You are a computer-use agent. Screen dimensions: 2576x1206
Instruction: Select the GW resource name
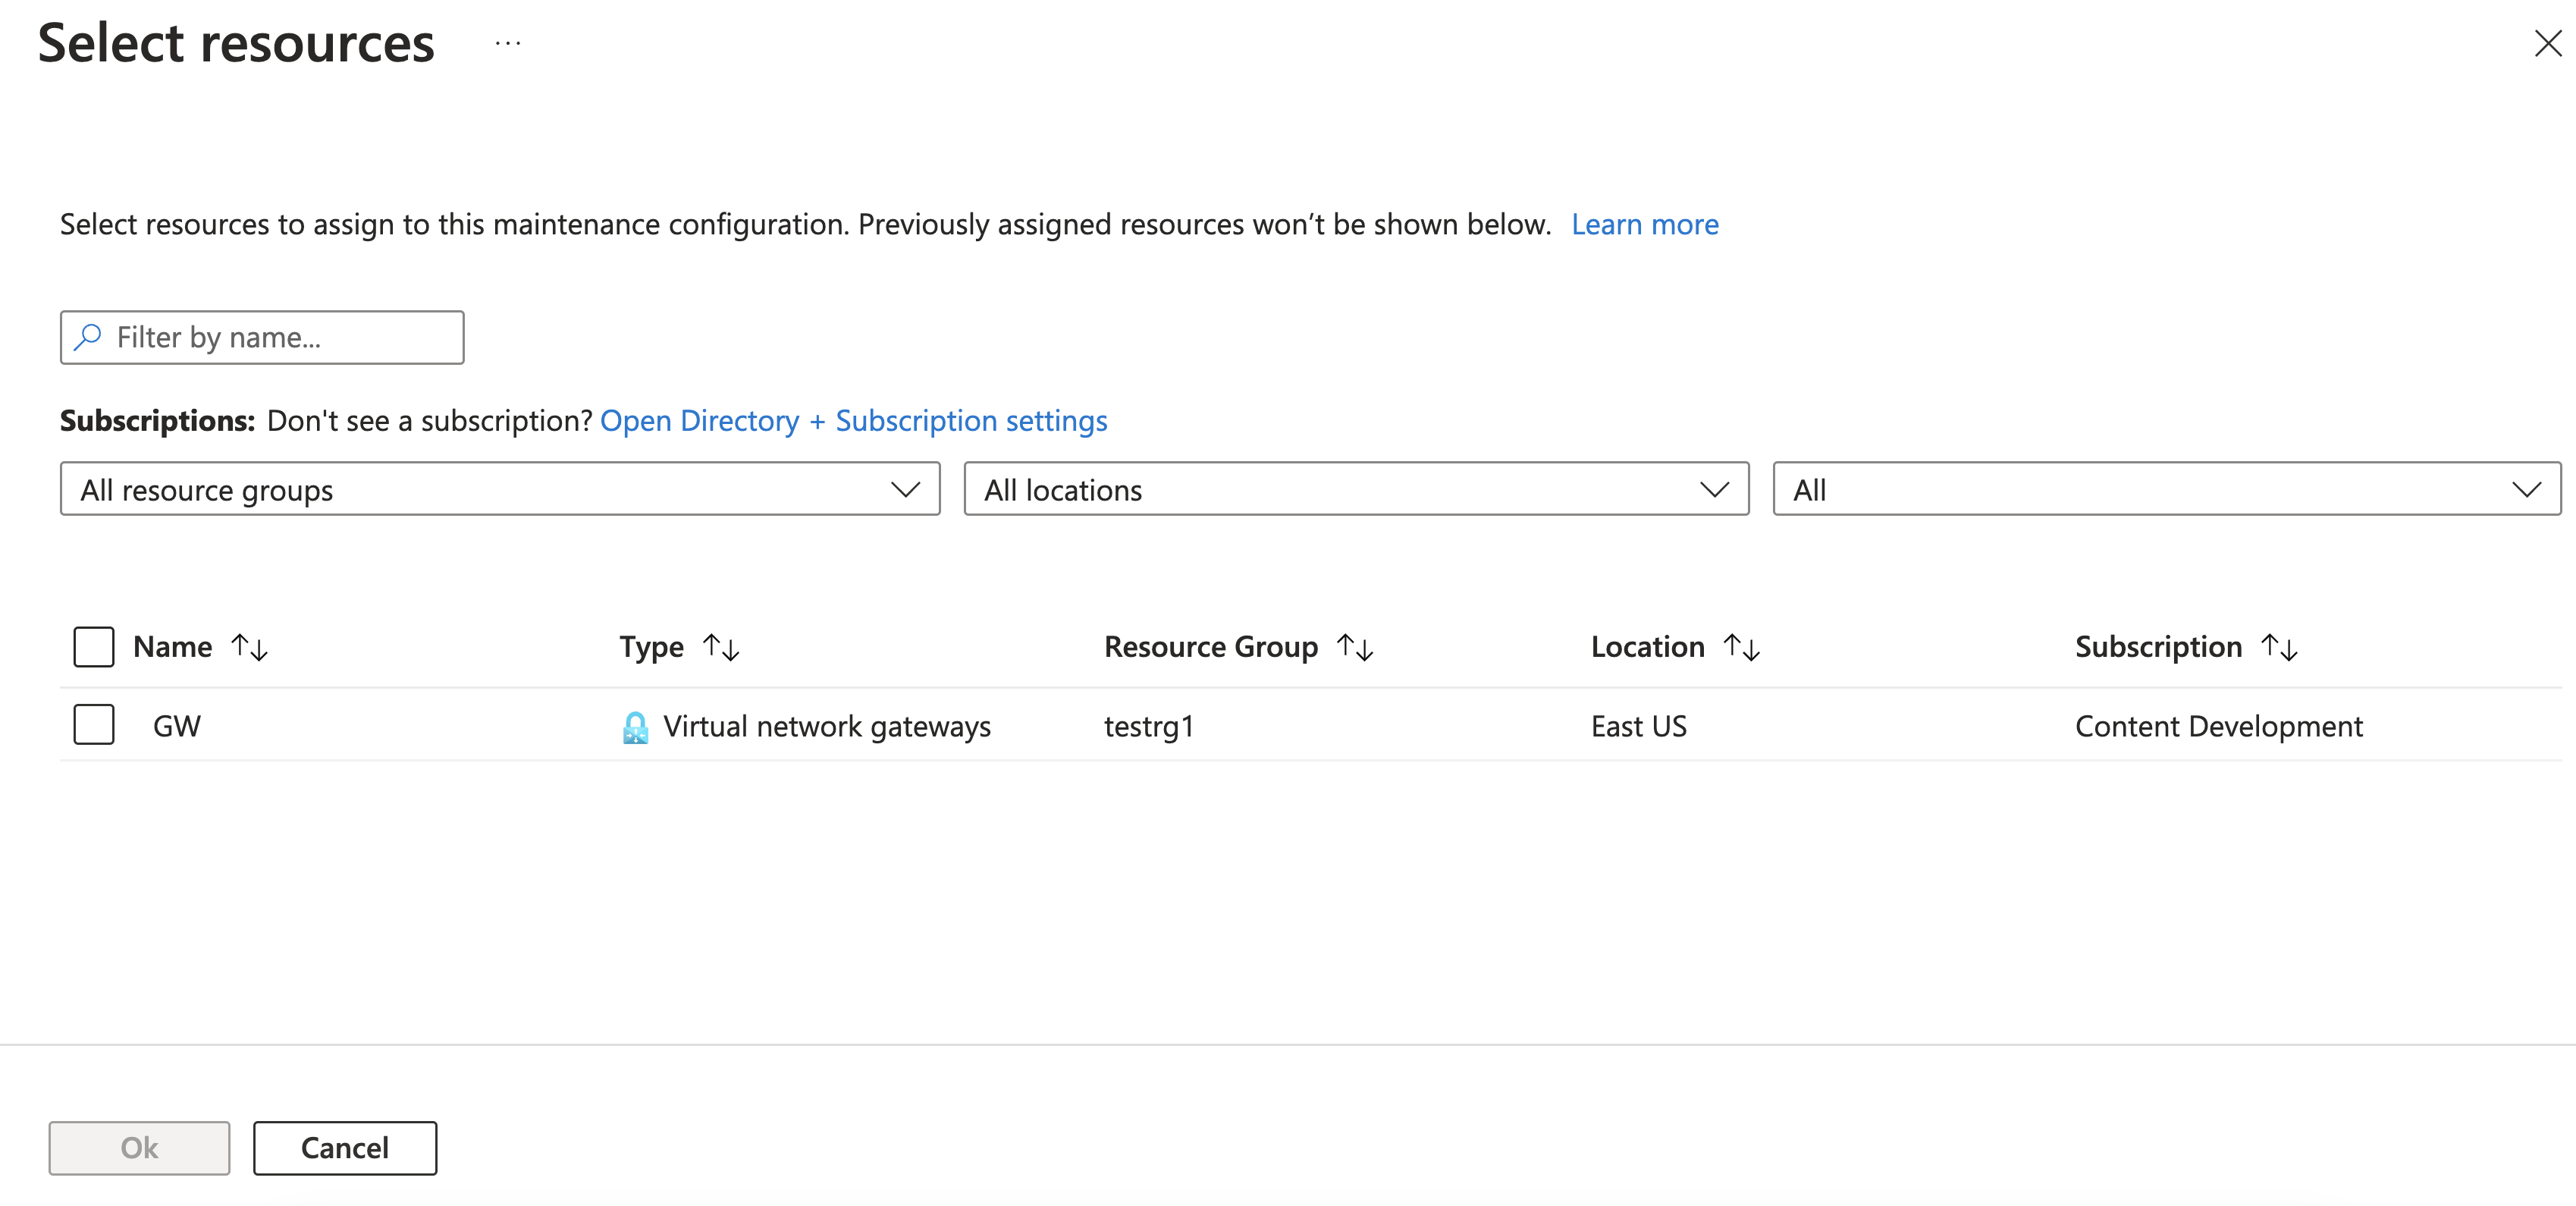(x=177, y=727)
